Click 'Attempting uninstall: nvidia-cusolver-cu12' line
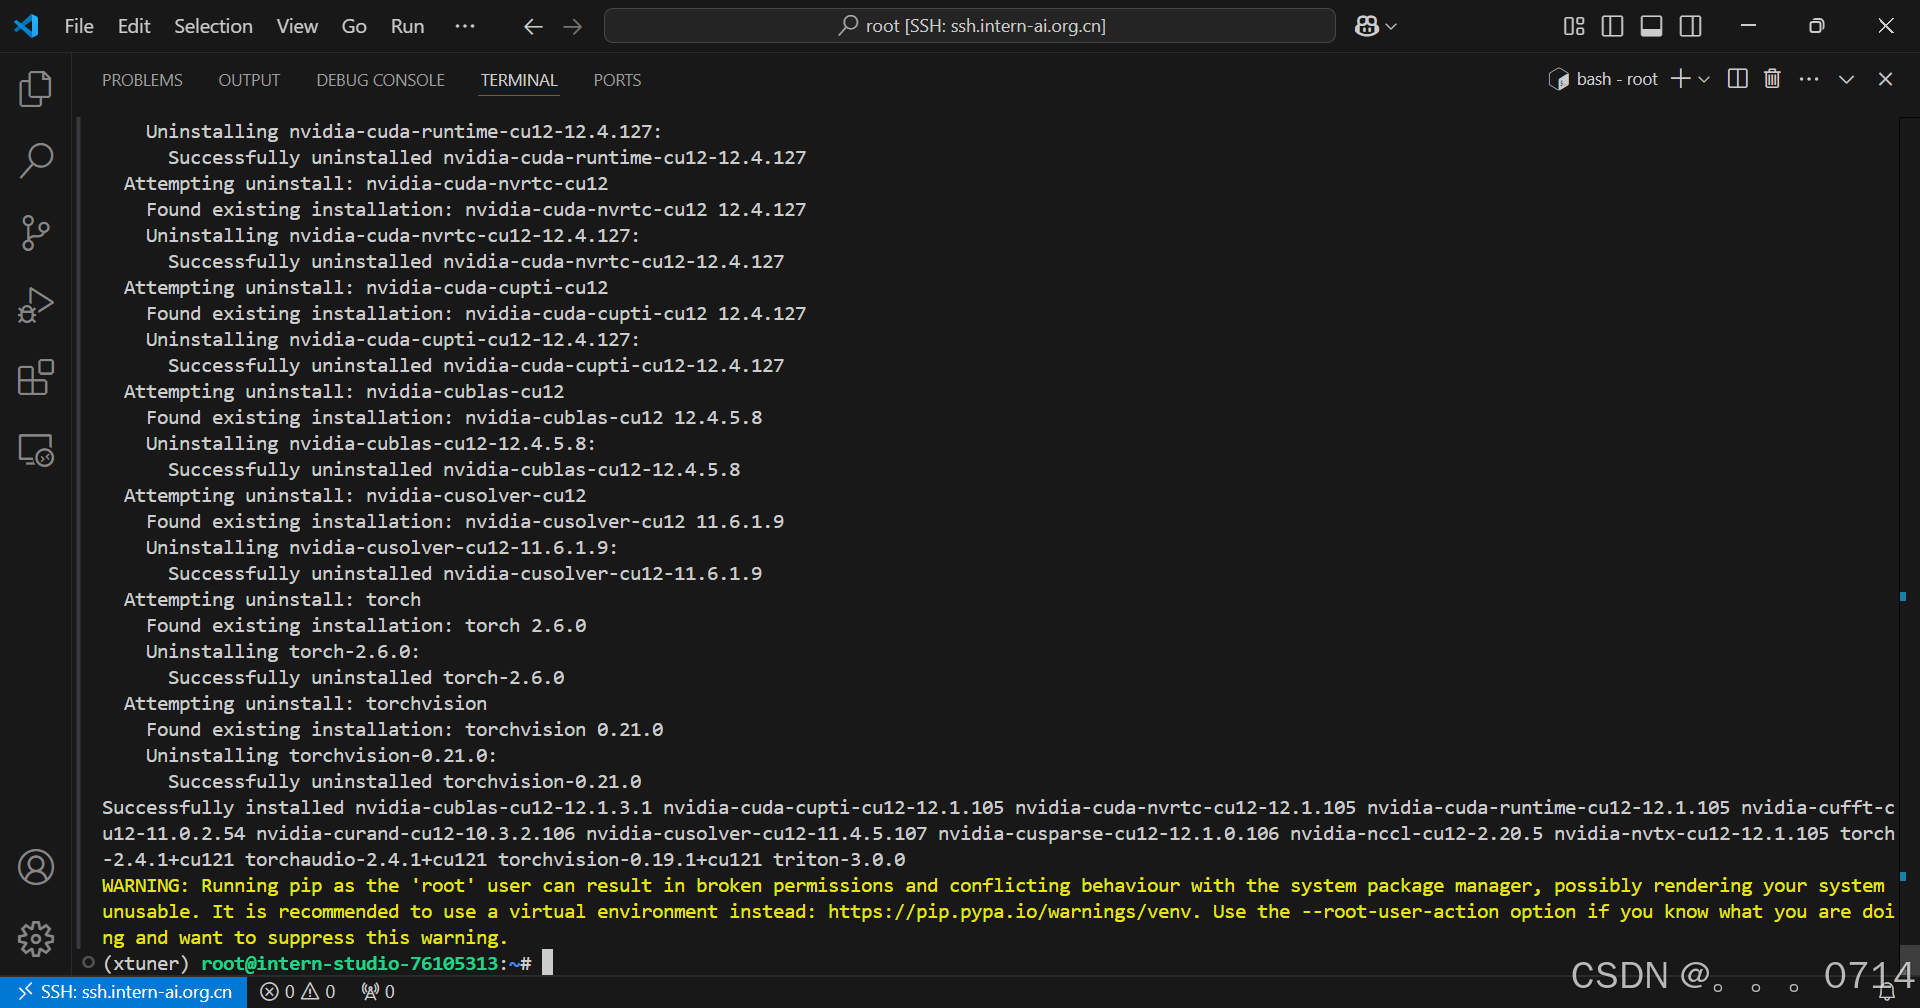The image size is (1920, 1008). coord(355,496)
